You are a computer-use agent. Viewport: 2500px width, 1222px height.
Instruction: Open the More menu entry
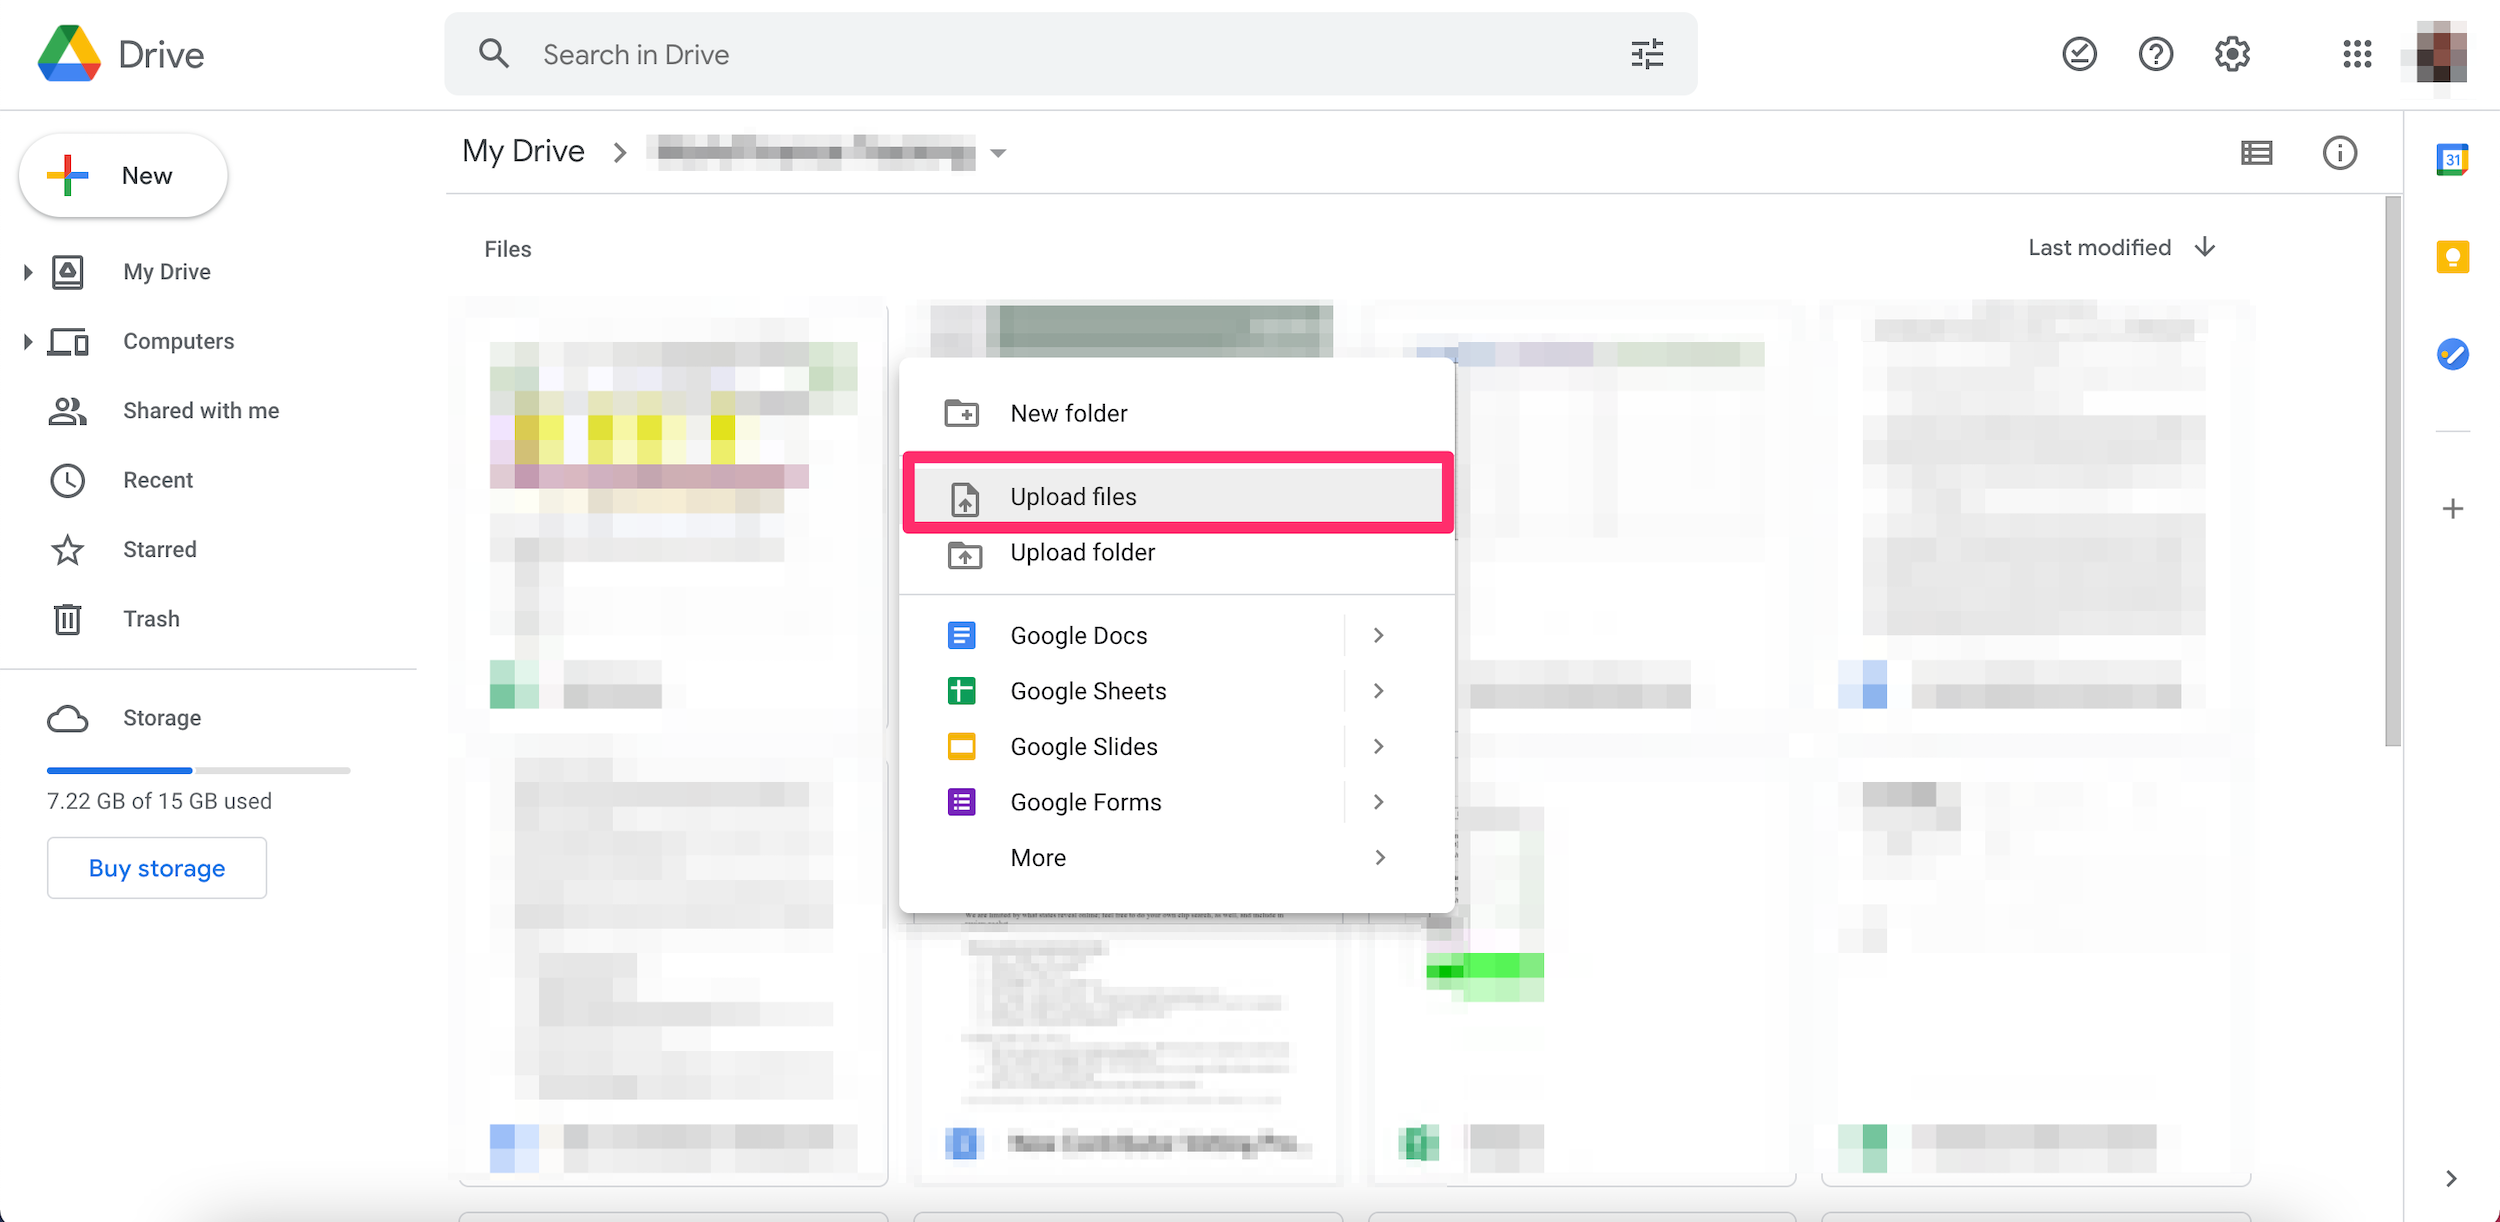1177,857
